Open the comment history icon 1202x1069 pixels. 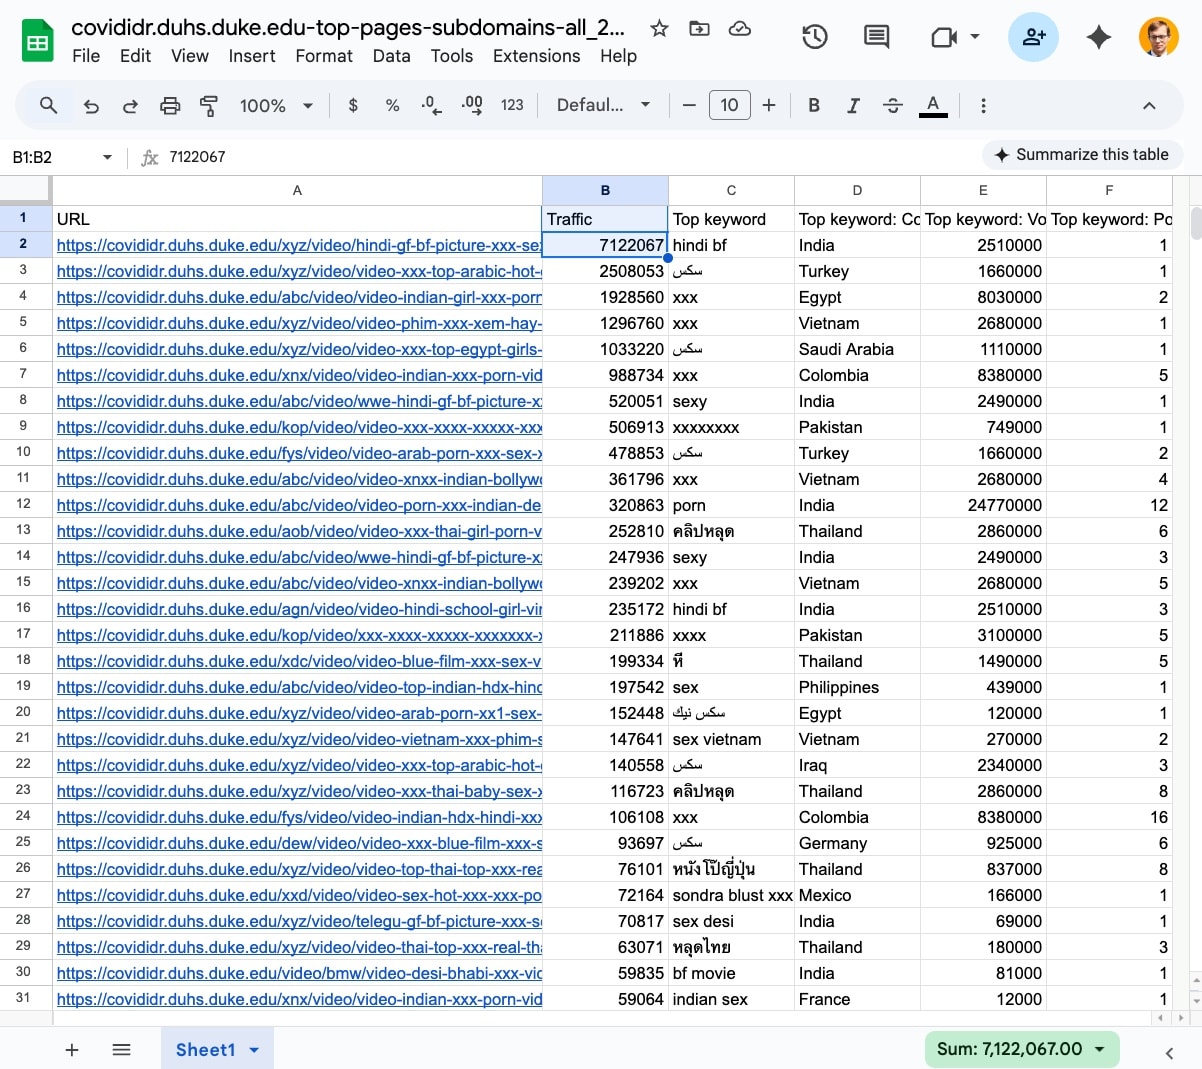[x=876, y=36]
